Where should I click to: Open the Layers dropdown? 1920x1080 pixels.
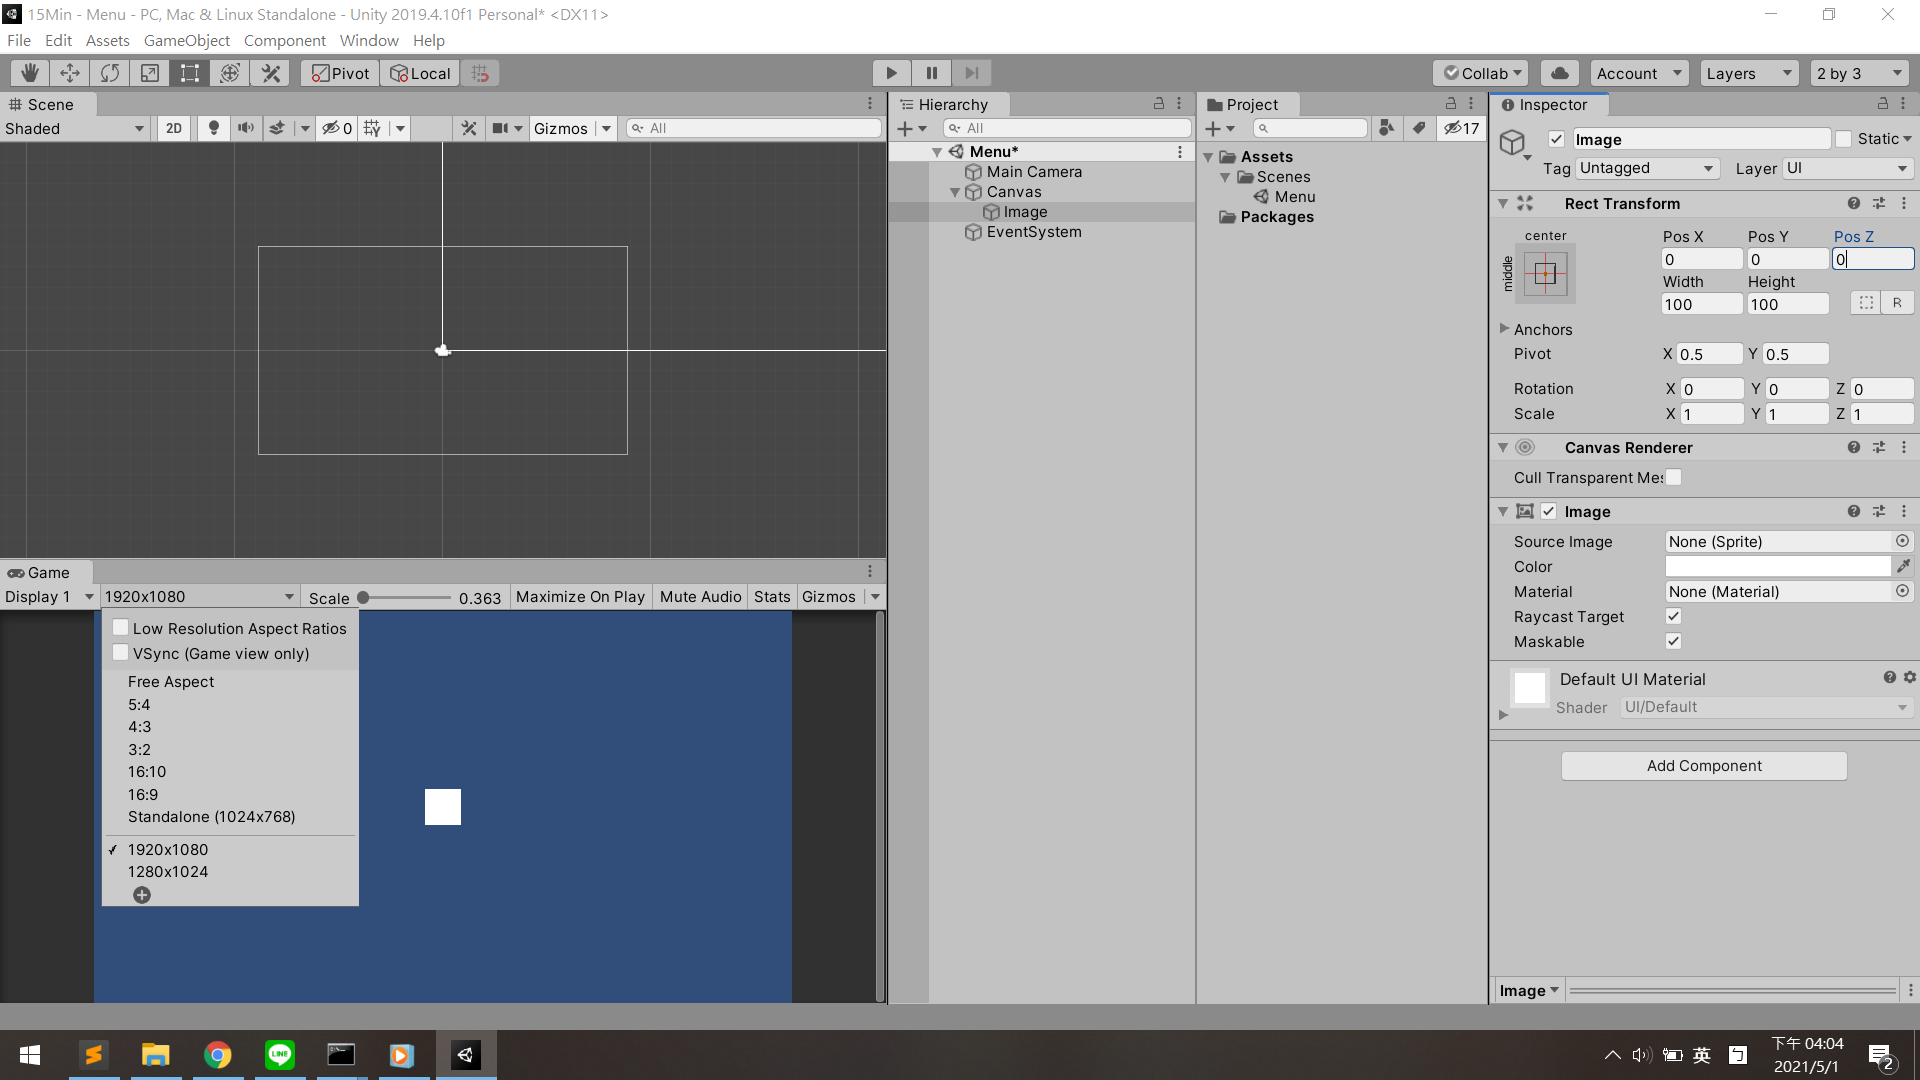pos(1748,73)
